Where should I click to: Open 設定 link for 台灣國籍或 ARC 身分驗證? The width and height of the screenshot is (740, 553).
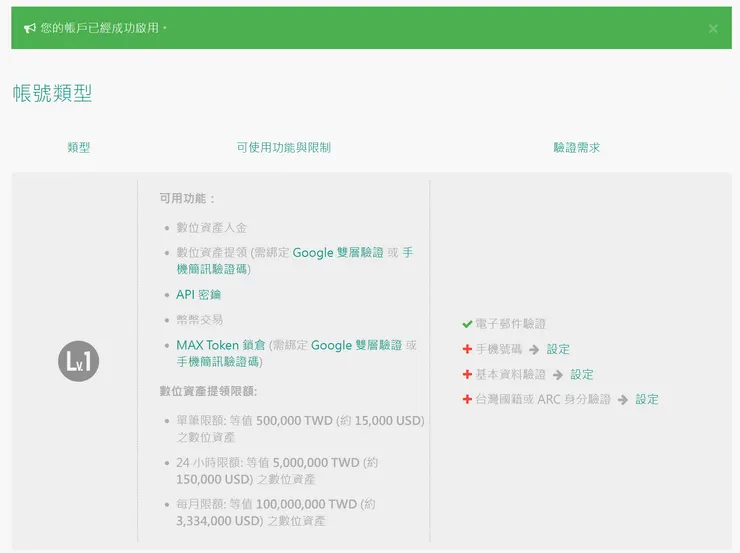[x=647, y=399]
